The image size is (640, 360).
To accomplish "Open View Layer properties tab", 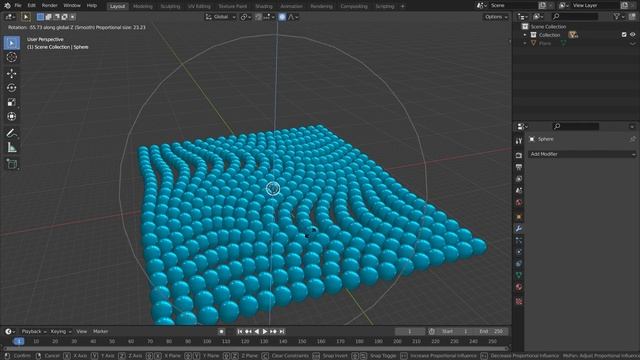I will click(x=519, y=179).
